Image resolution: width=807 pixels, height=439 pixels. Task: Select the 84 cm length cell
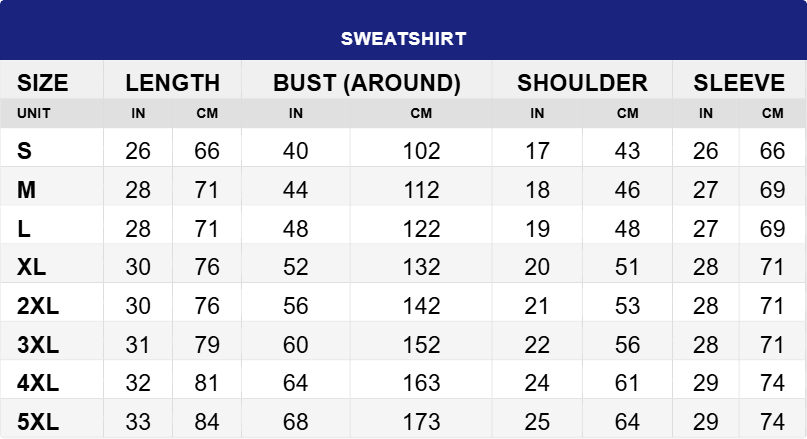point(207,421)
